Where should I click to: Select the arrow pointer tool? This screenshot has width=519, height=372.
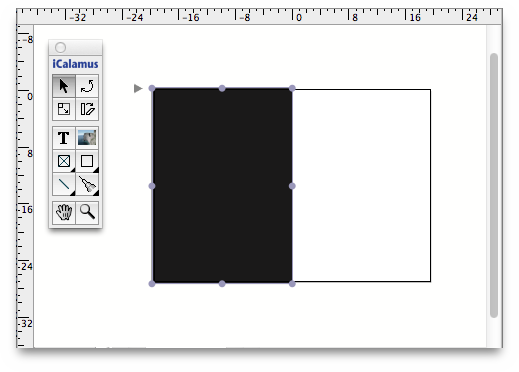tap(64, 86)
